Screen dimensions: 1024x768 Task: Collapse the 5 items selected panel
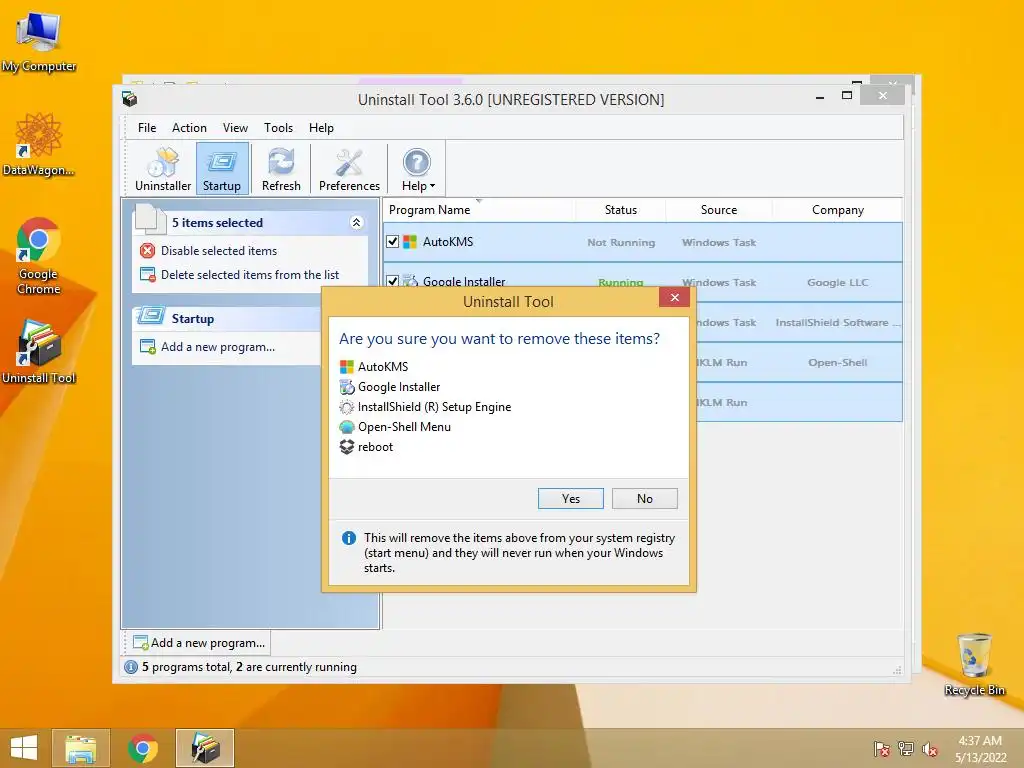point(357,223)
